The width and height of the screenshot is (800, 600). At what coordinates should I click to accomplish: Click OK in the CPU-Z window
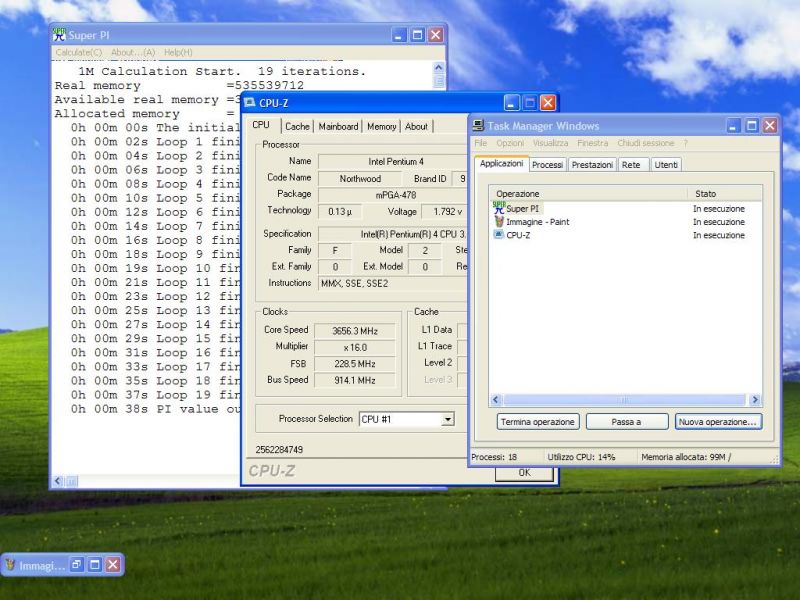524,473
